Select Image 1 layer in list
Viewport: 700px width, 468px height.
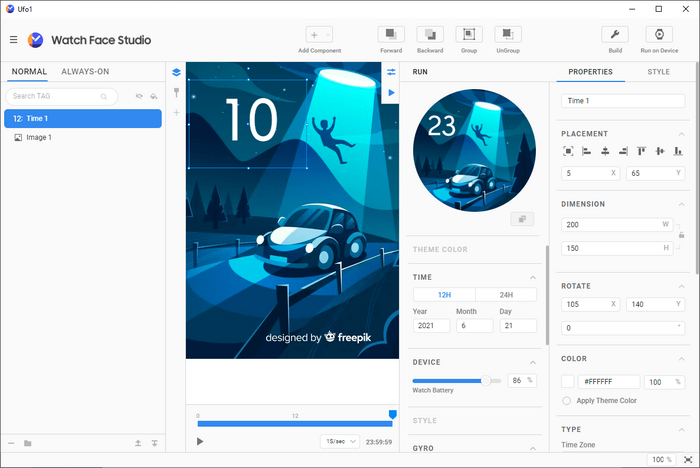(x=39, y=137)
